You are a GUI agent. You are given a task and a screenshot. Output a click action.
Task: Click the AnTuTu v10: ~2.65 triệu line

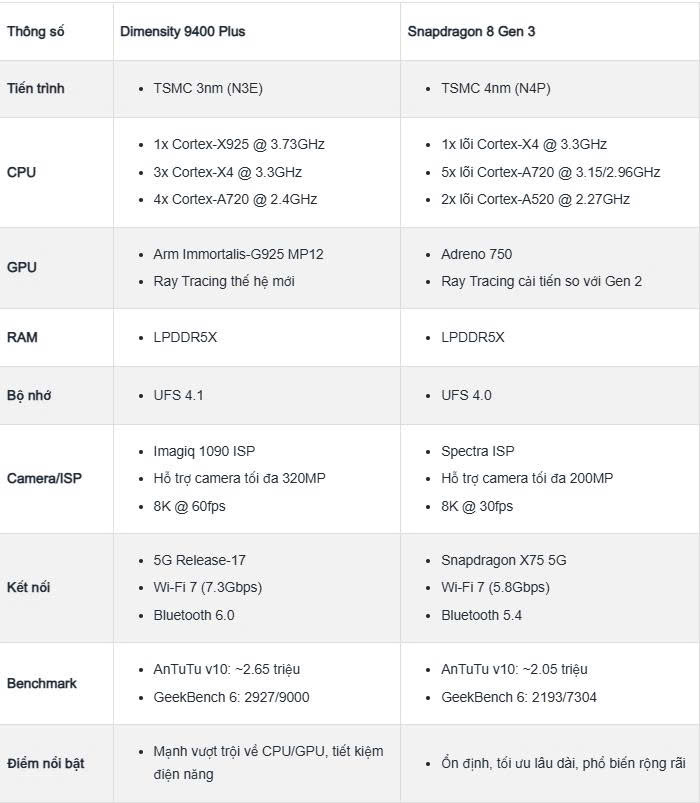(x=226, y=669)
